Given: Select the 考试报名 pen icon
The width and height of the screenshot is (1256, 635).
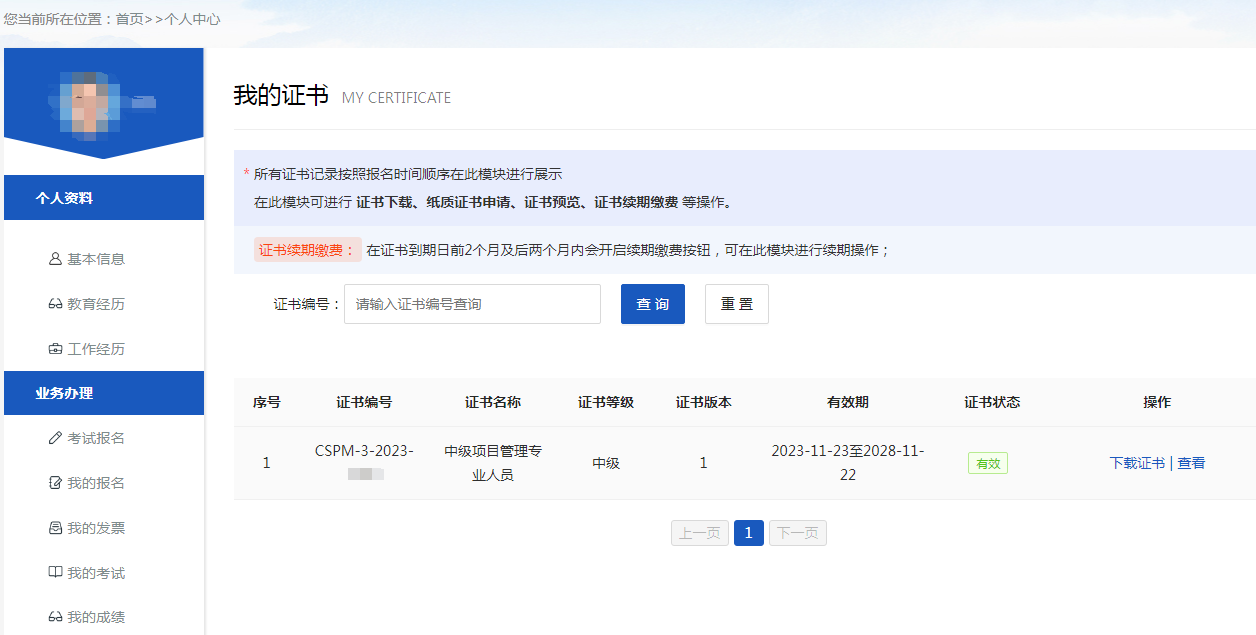Looking at the screenshot, I should pos(57,438).
